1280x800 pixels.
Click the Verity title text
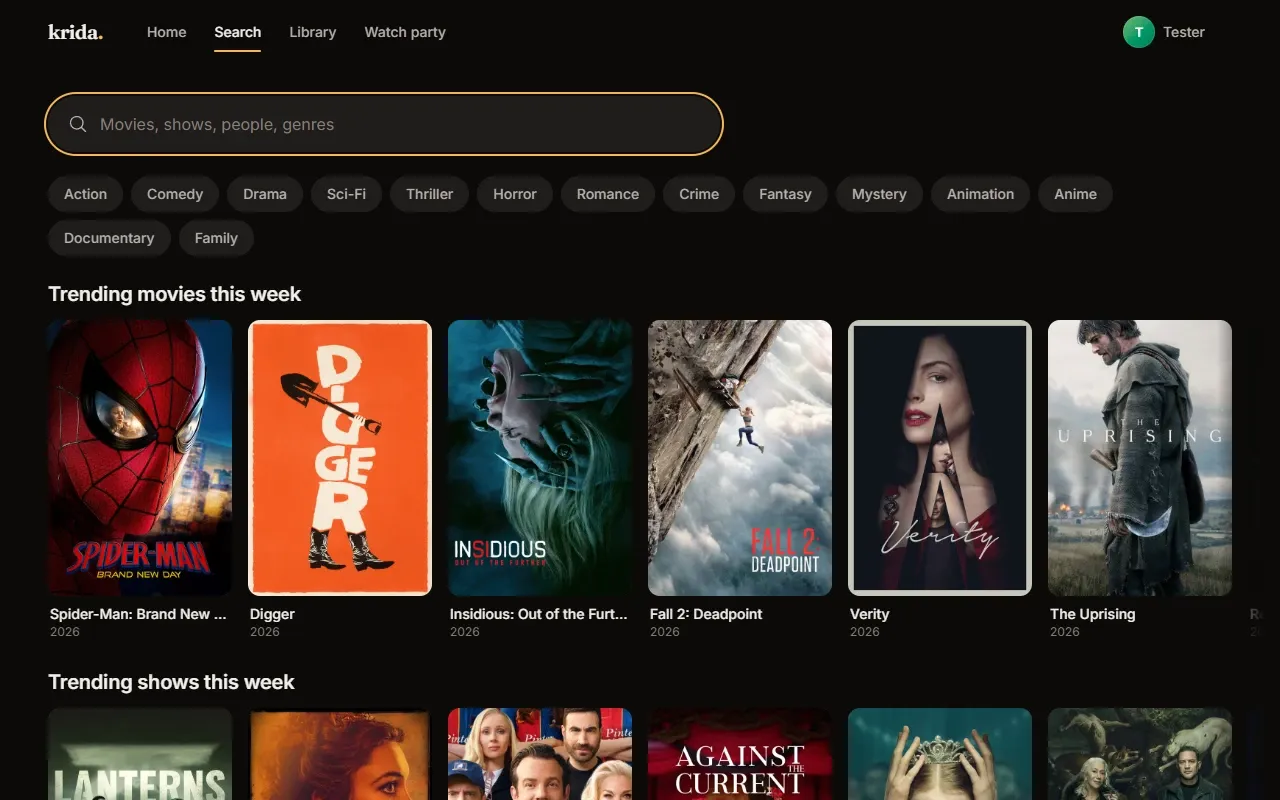[869, 614]
